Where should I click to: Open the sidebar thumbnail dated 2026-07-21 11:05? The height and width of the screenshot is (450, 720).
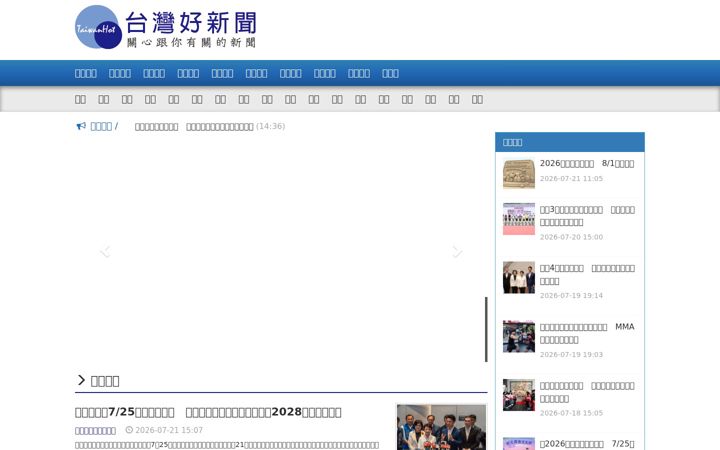519,173
